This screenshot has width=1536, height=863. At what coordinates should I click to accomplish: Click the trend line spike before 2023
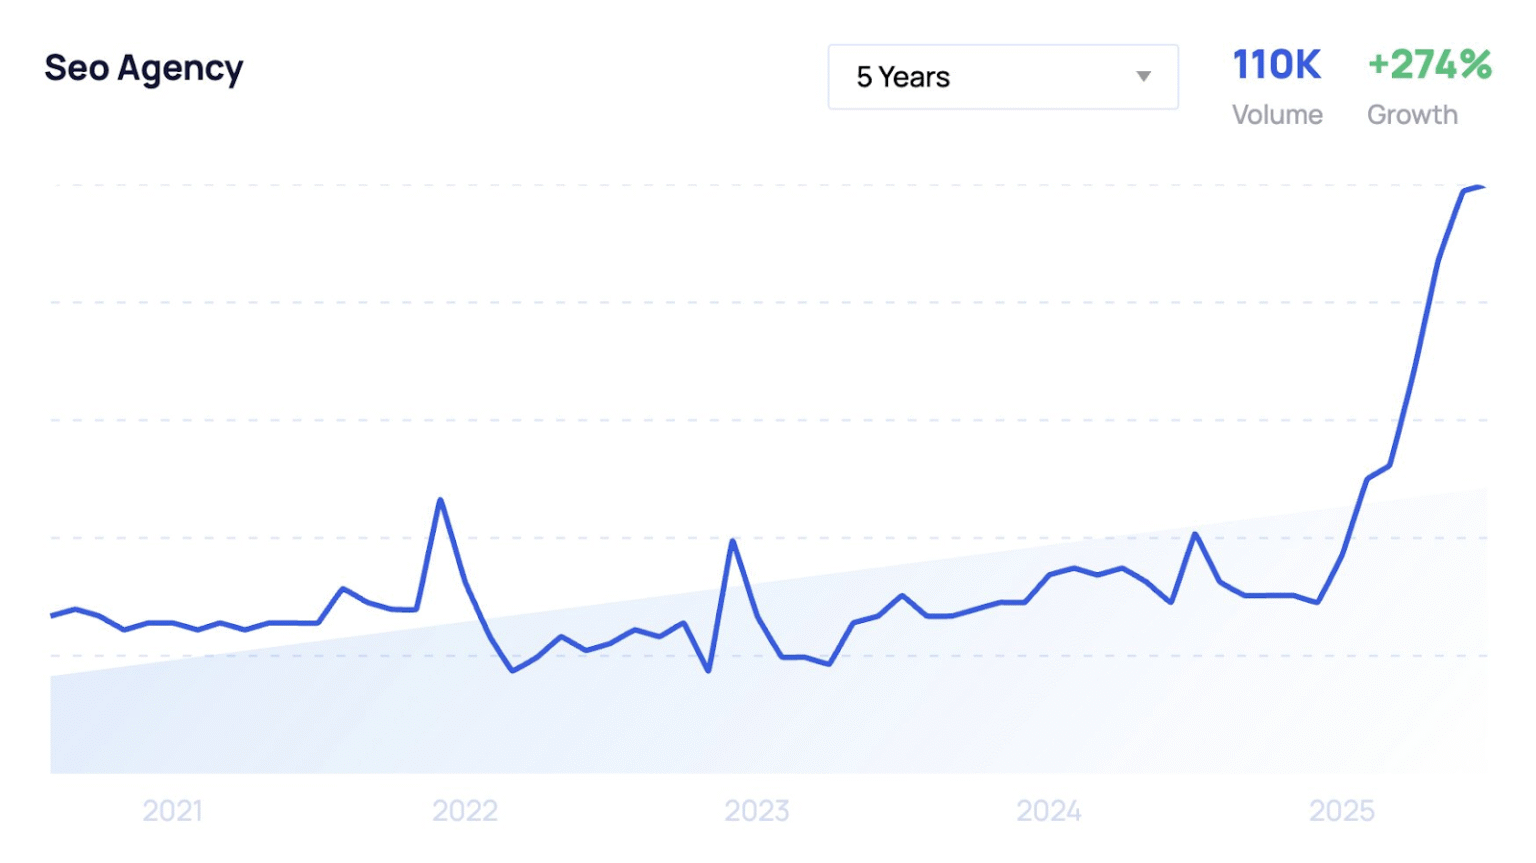coord(733,541)
